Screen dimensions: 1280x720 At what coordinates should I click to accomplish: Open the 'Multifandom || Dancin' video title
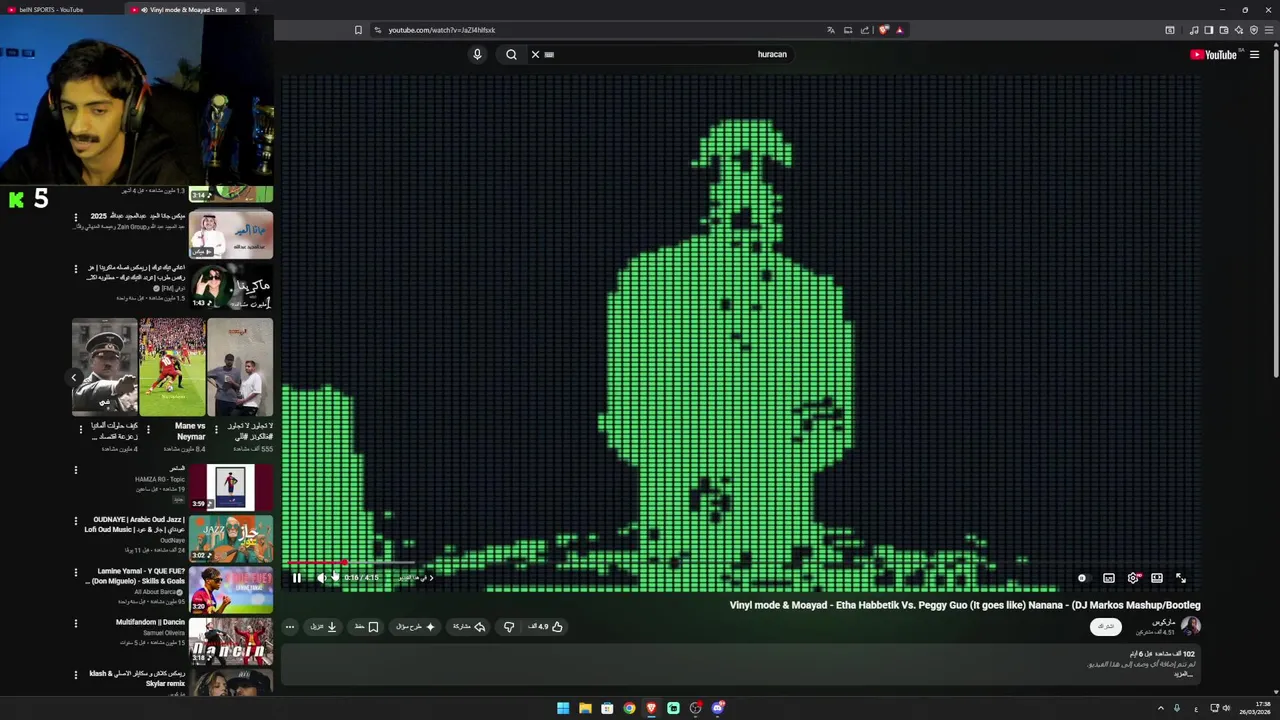tap(150, 622)
